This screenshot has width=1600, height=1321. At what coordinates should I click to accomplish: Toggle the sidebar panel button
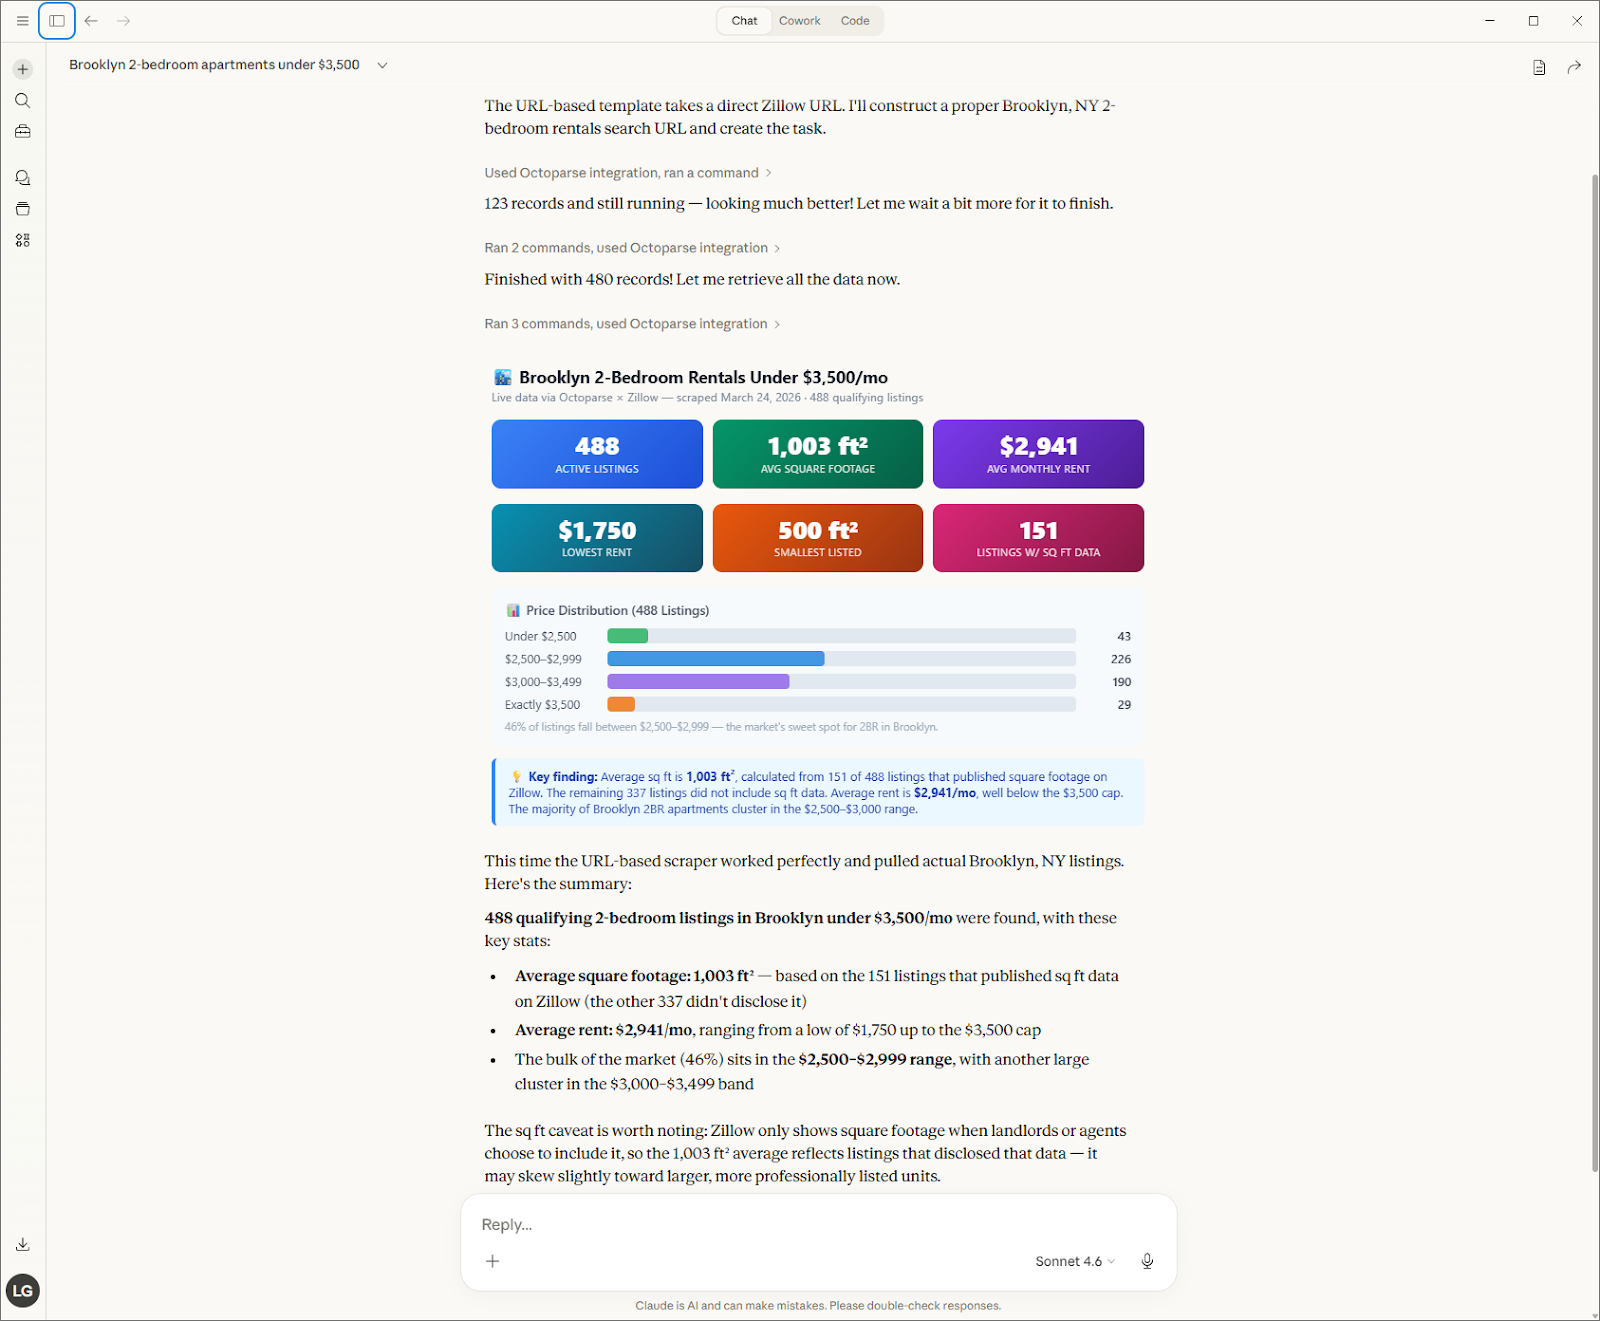(57, 21)
